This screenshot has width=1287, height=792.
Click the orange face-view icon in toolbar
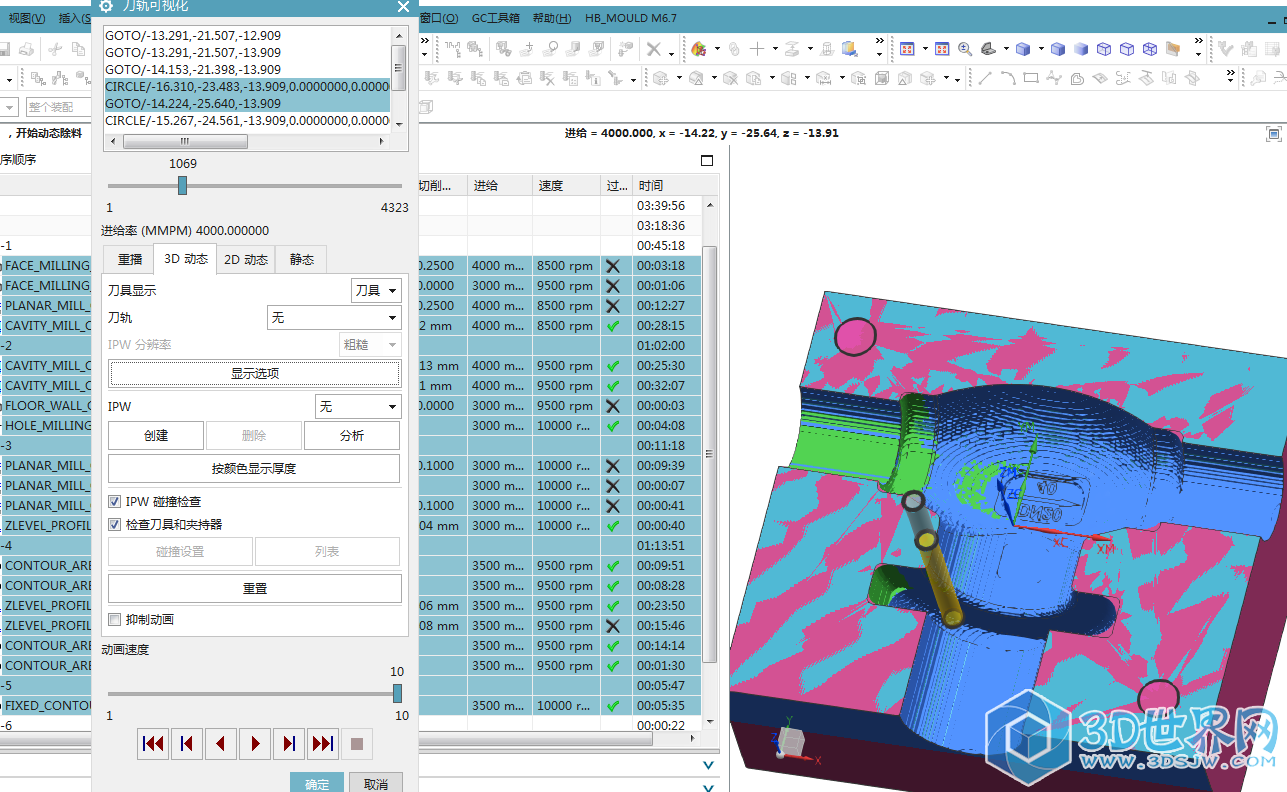coord(1173,48)
